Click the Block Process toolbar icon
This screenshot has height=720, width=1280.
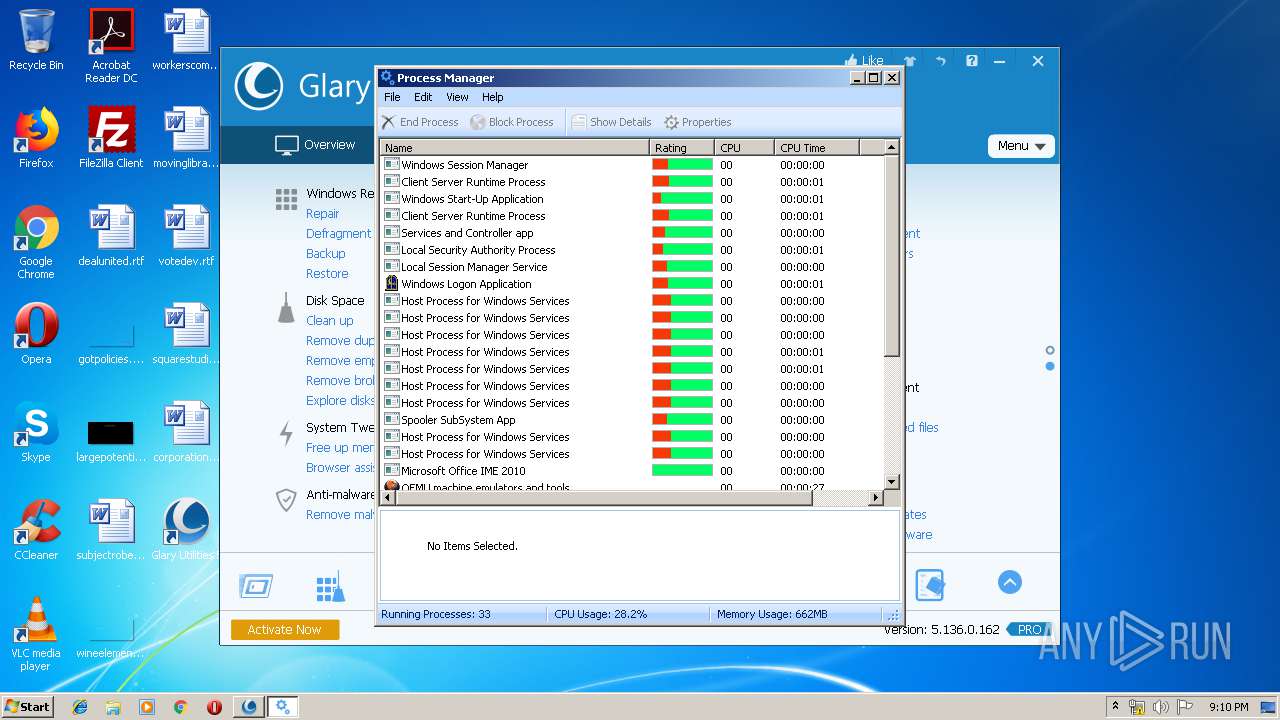tap(478, 122)
